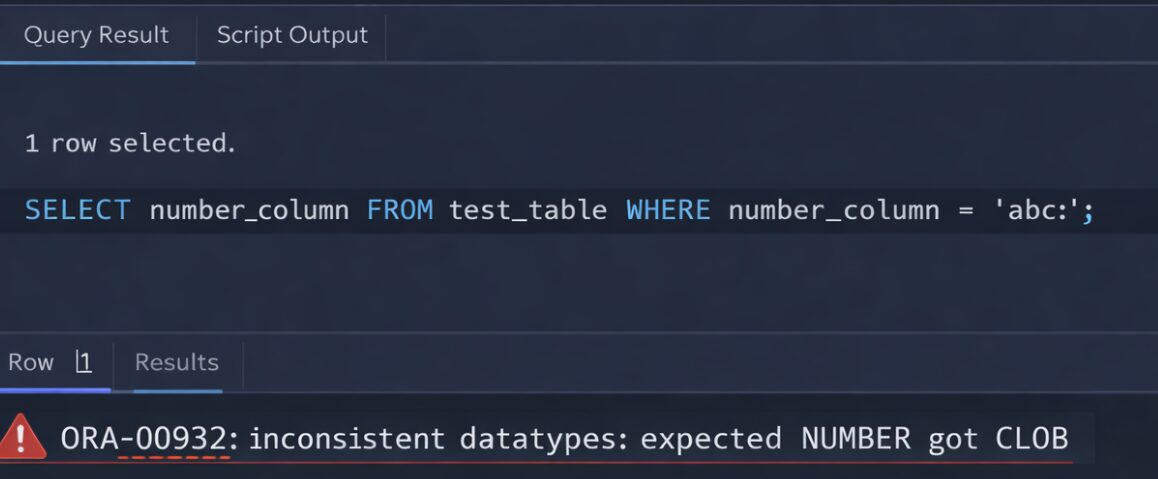Click number_column following the WHERE keyword

[833, 210]
